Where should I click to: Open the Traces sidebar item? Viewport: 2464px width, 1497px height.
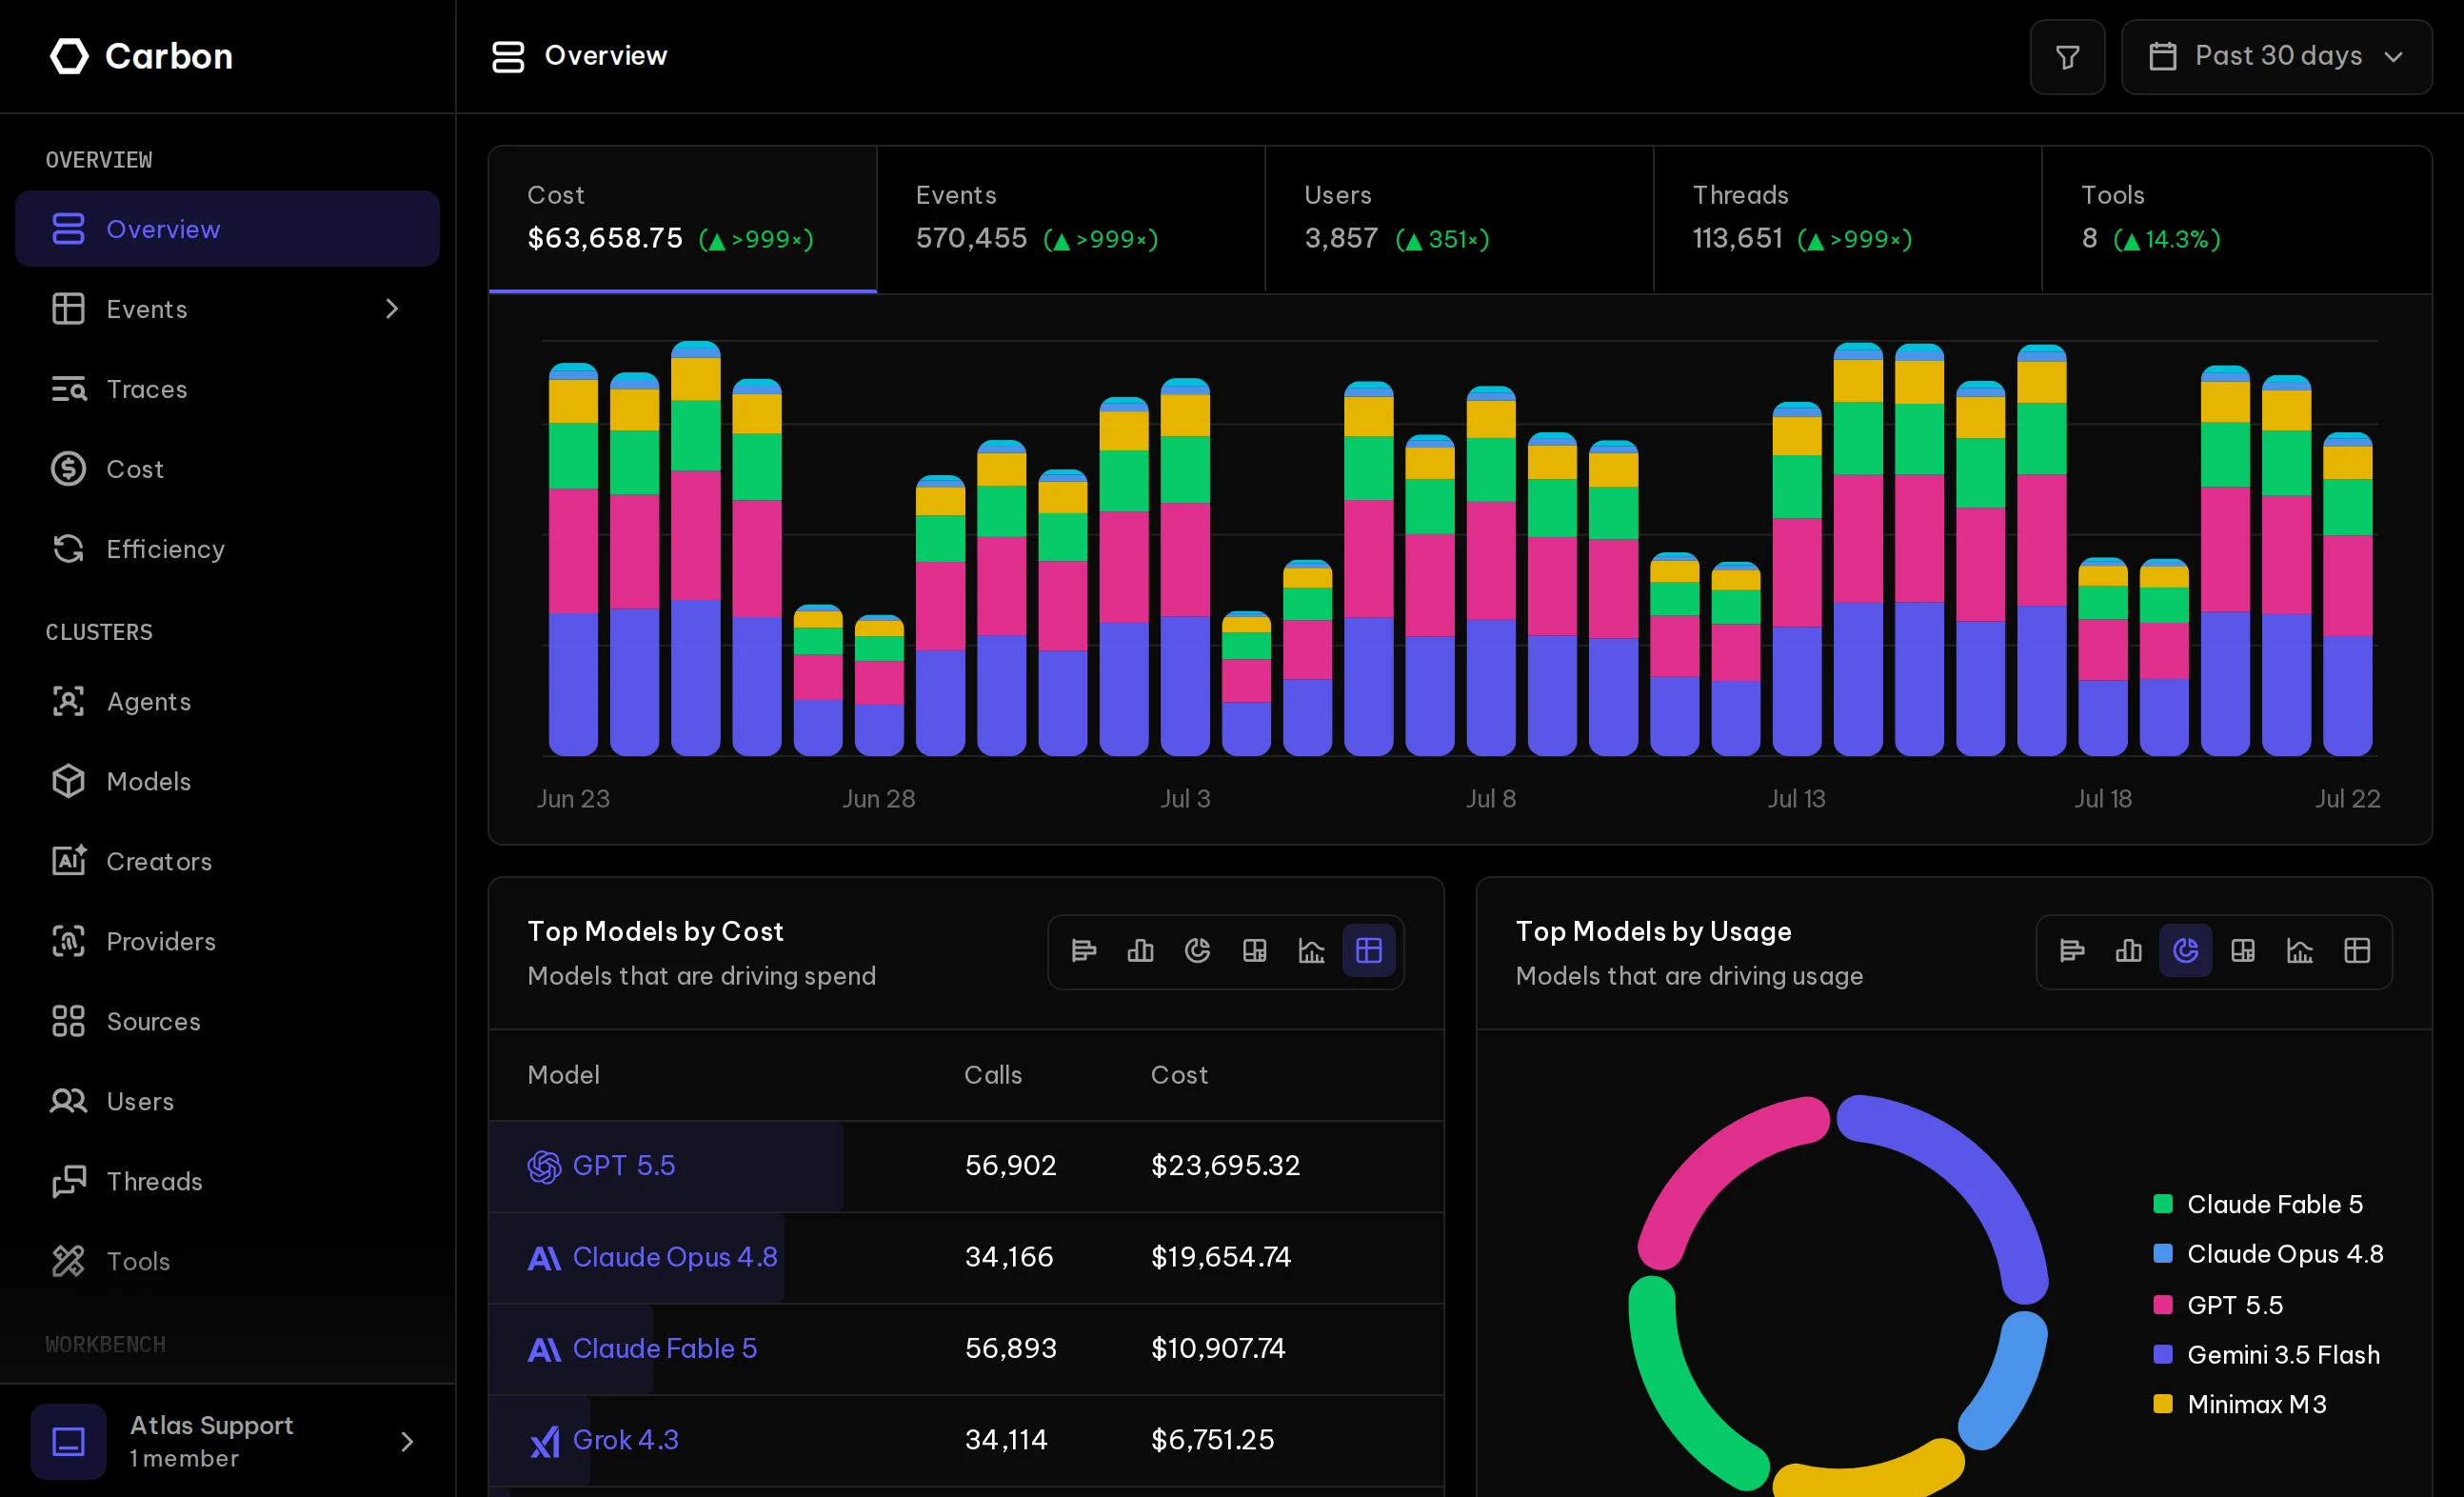pyautogui.click(x=227, y=389)
